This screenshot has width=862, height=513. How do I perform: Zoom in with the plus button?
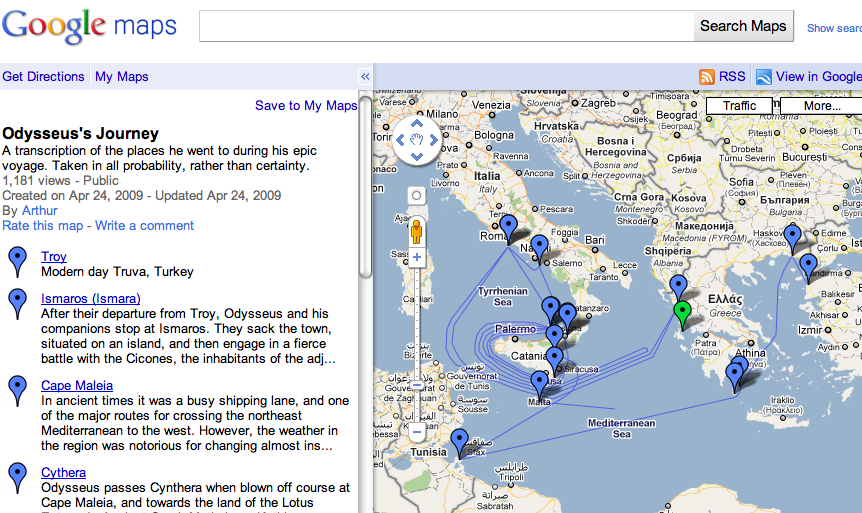coord(417,257)
